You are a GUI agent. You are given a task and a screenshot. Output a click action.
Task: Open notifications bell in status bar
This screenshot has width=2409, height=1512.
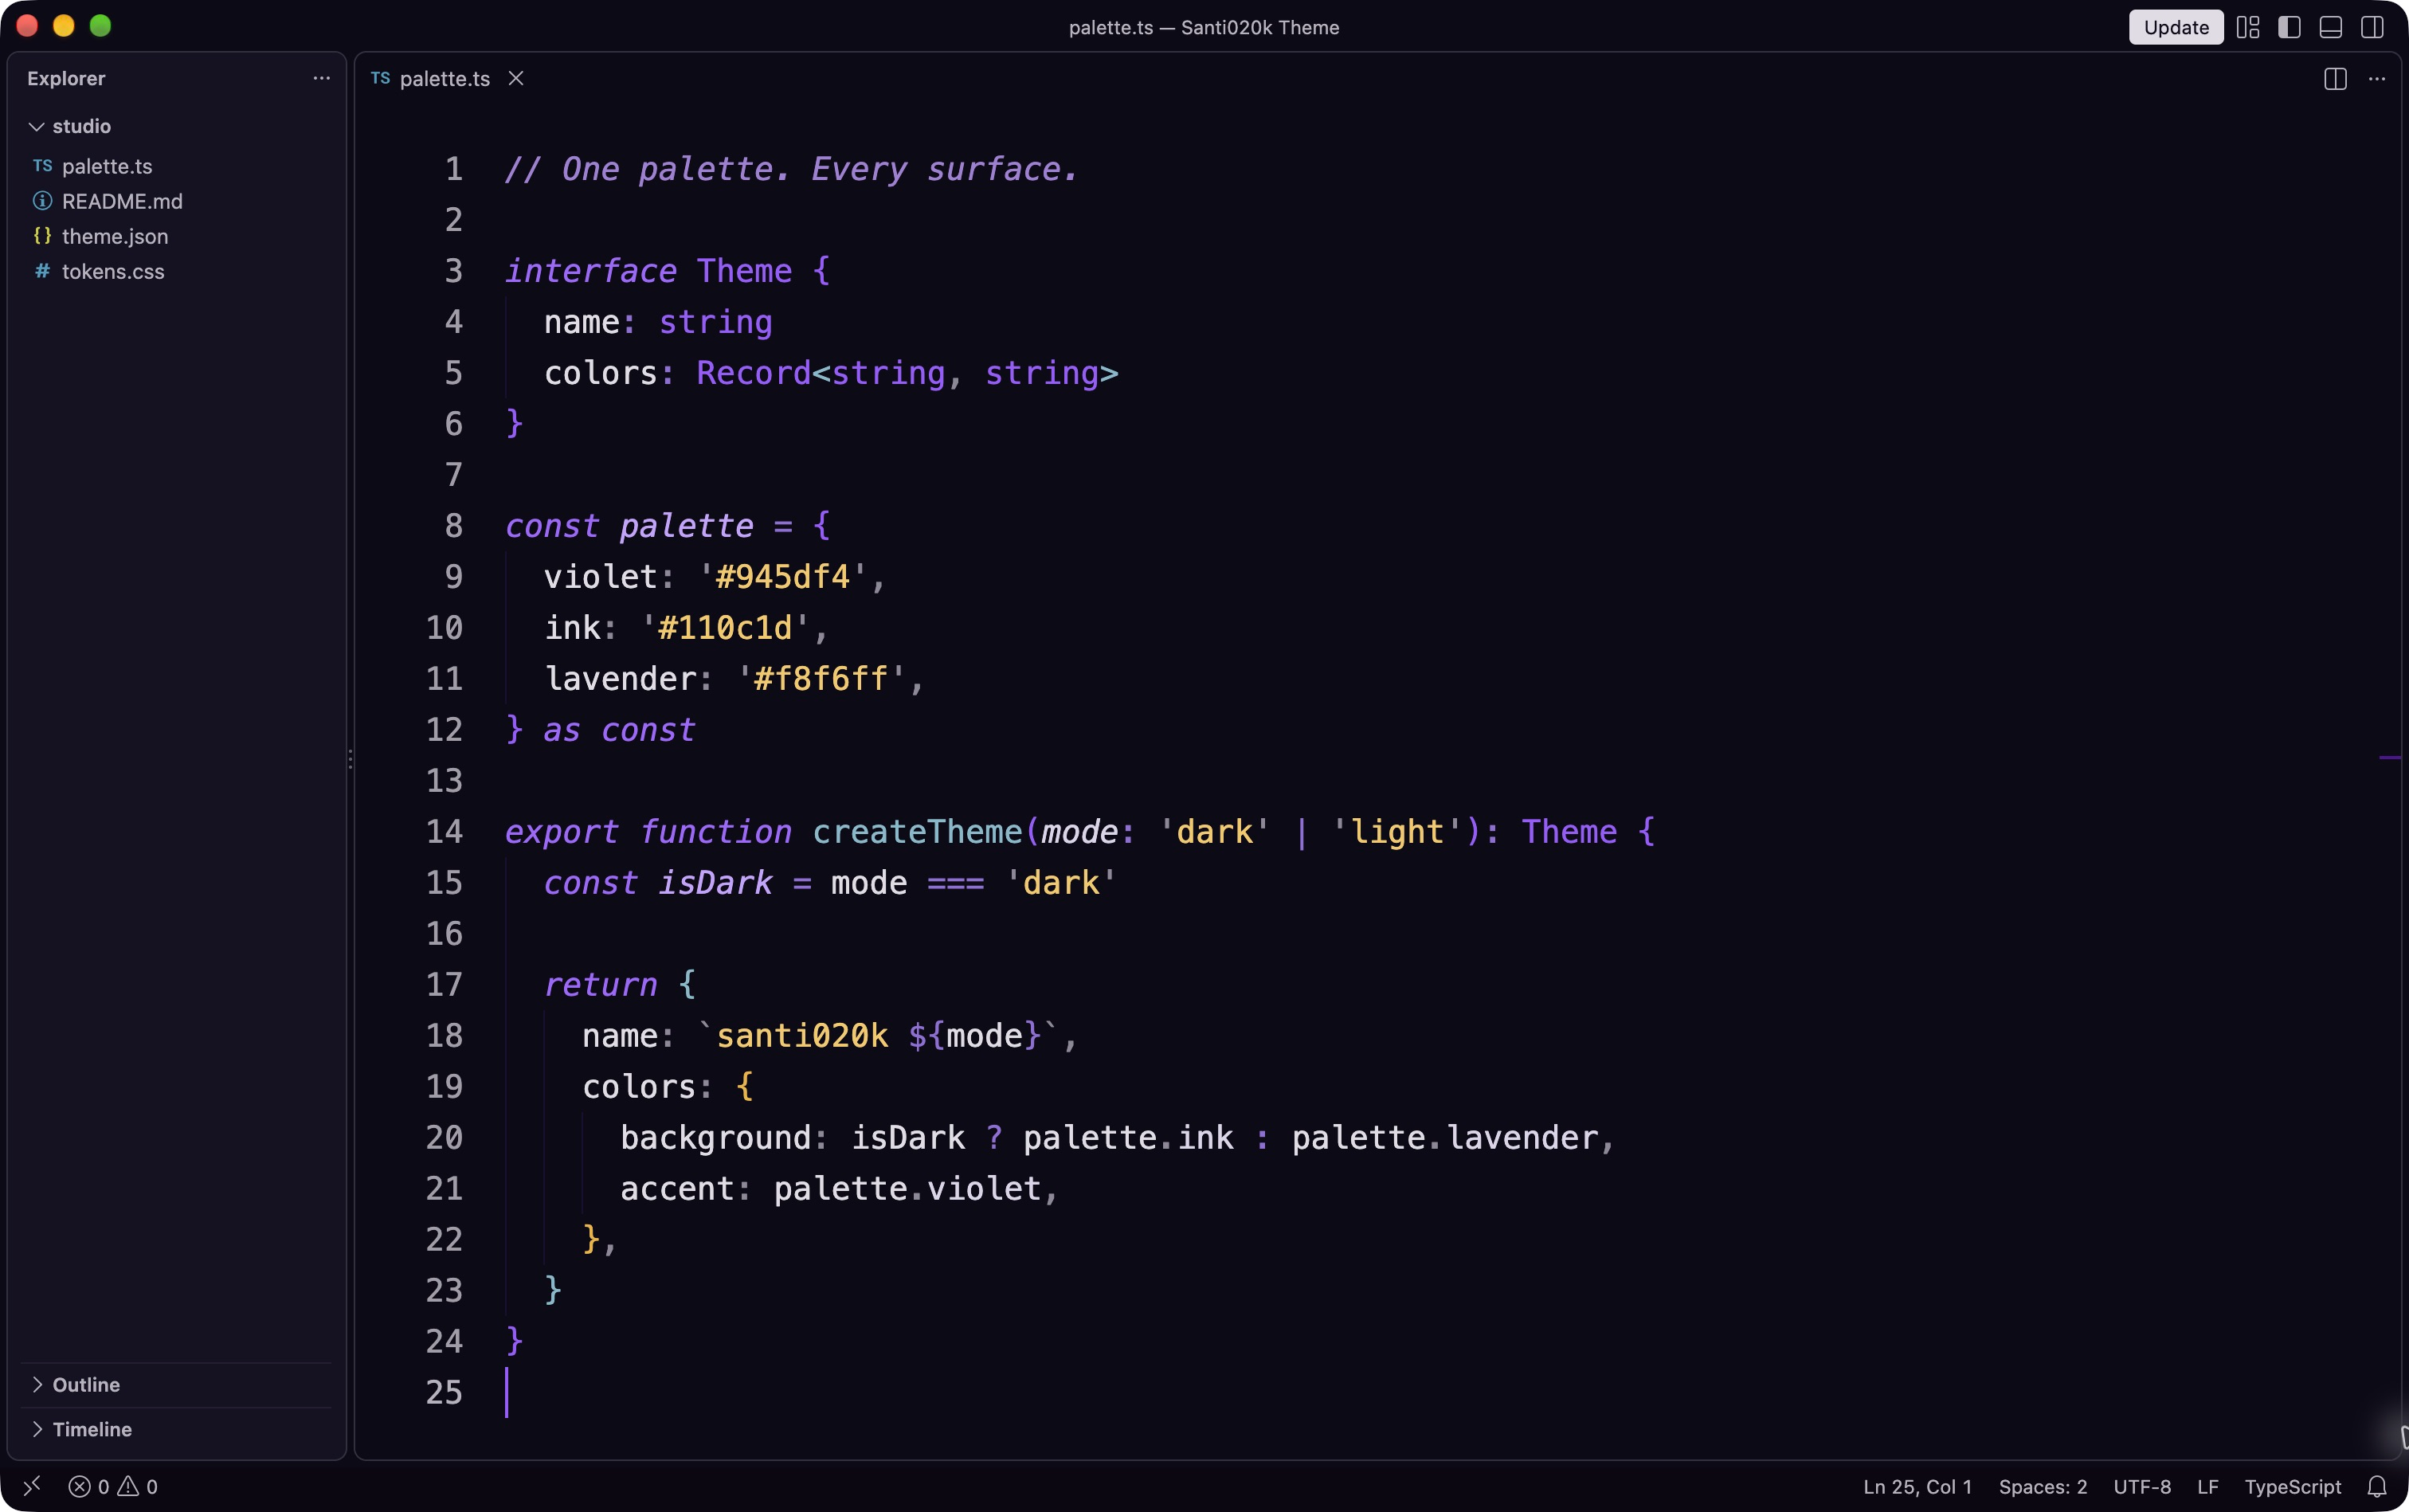tap(2377, 1487)
